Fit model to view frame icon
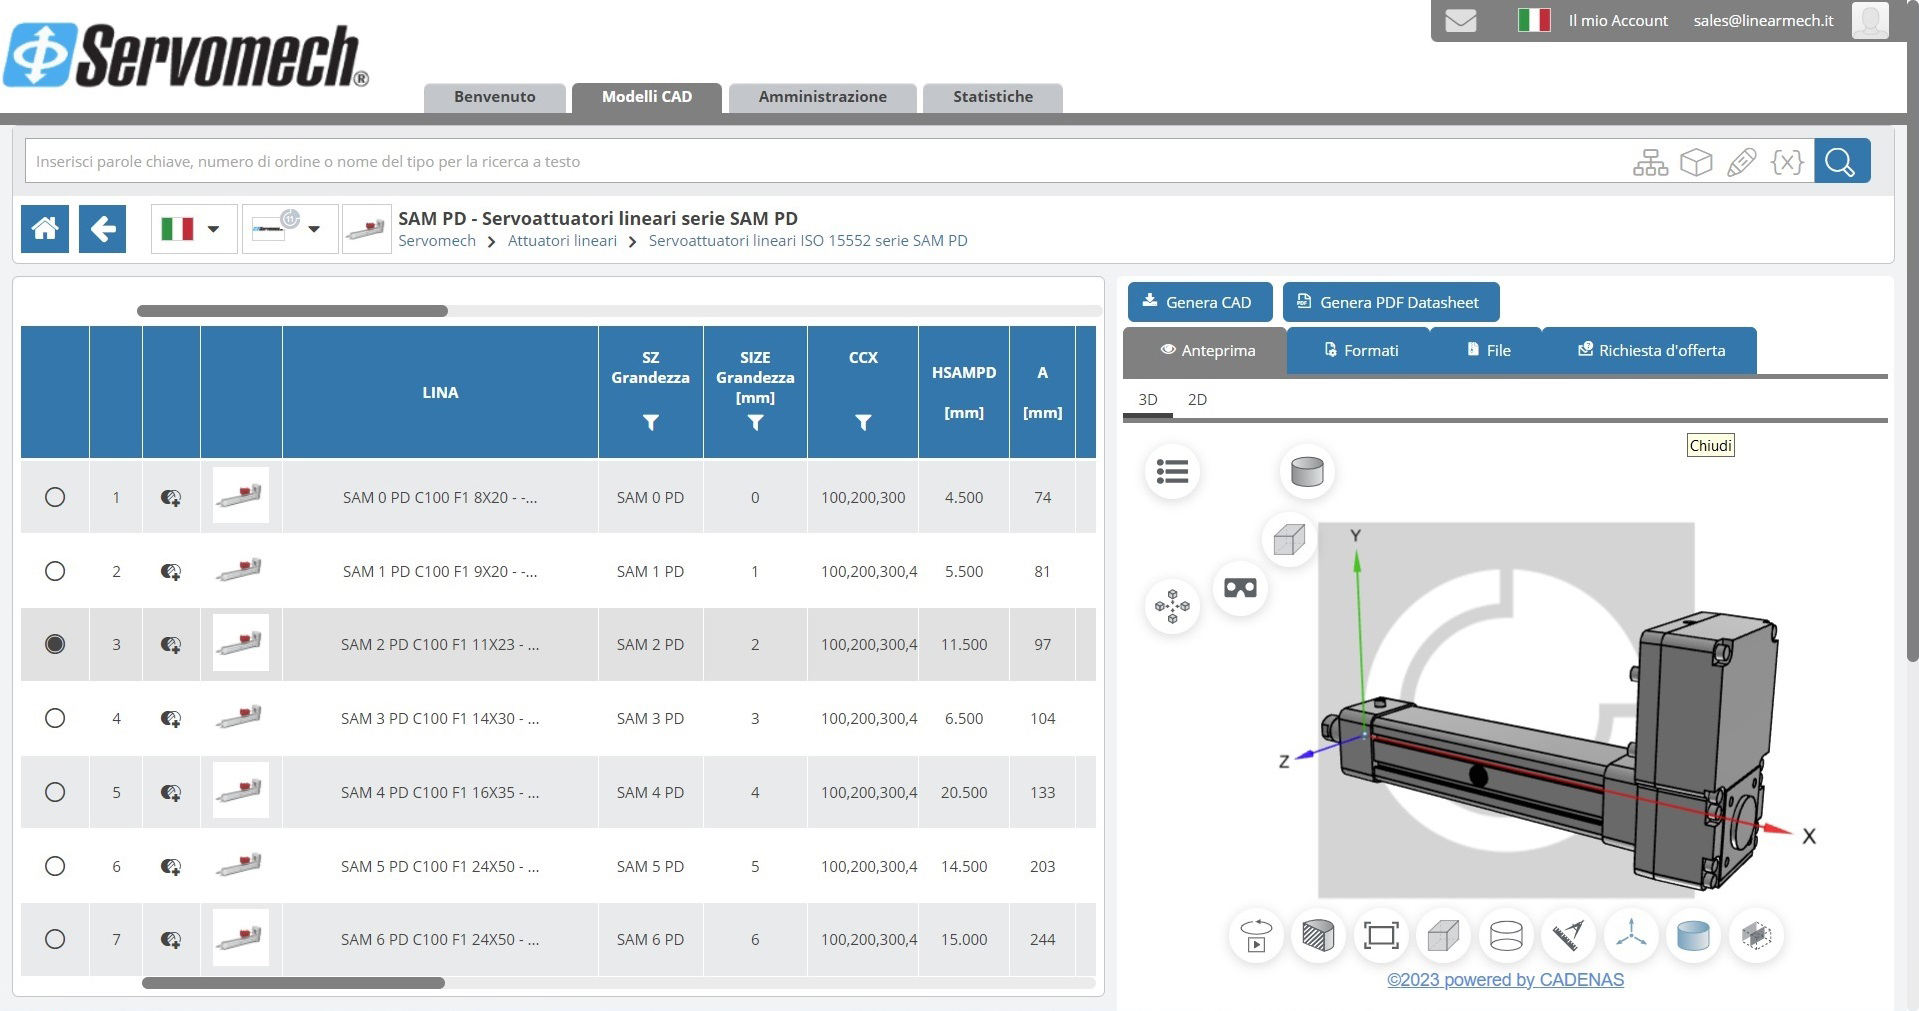 (1381, 936)
